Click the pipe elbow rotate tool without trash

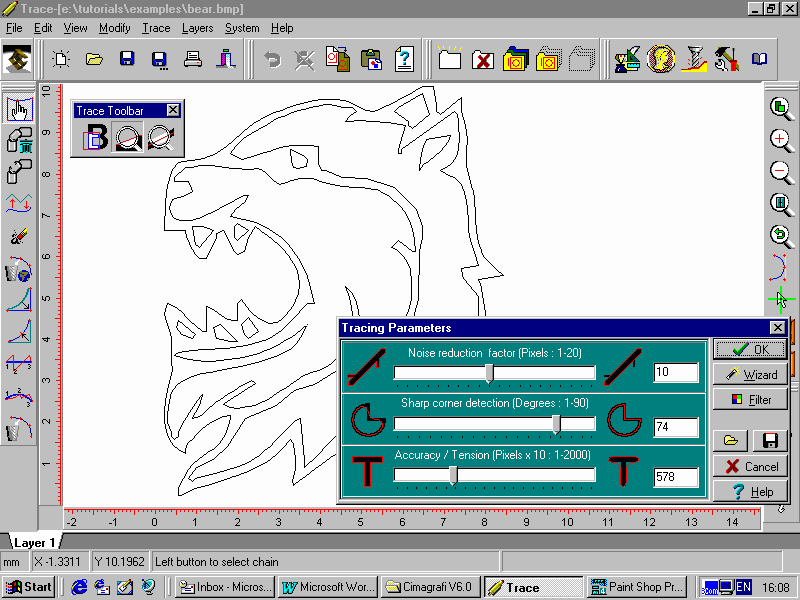tap(19, 171)
